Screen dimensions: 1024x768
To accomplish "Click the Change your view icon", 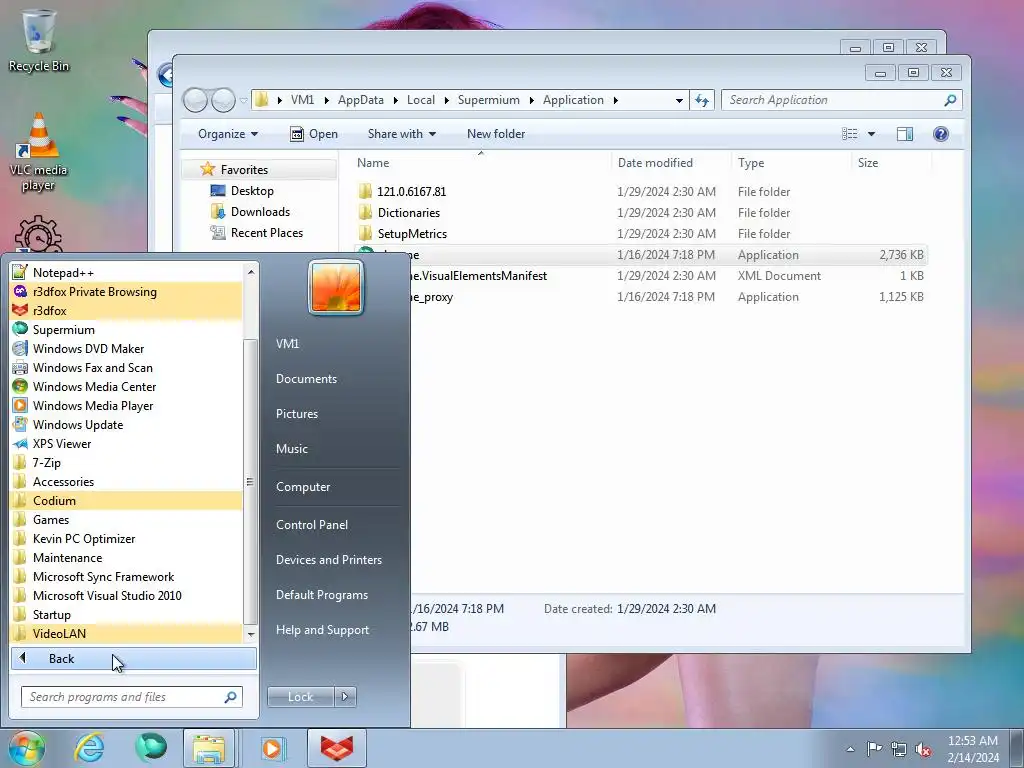I will click(x=850, y=134).
